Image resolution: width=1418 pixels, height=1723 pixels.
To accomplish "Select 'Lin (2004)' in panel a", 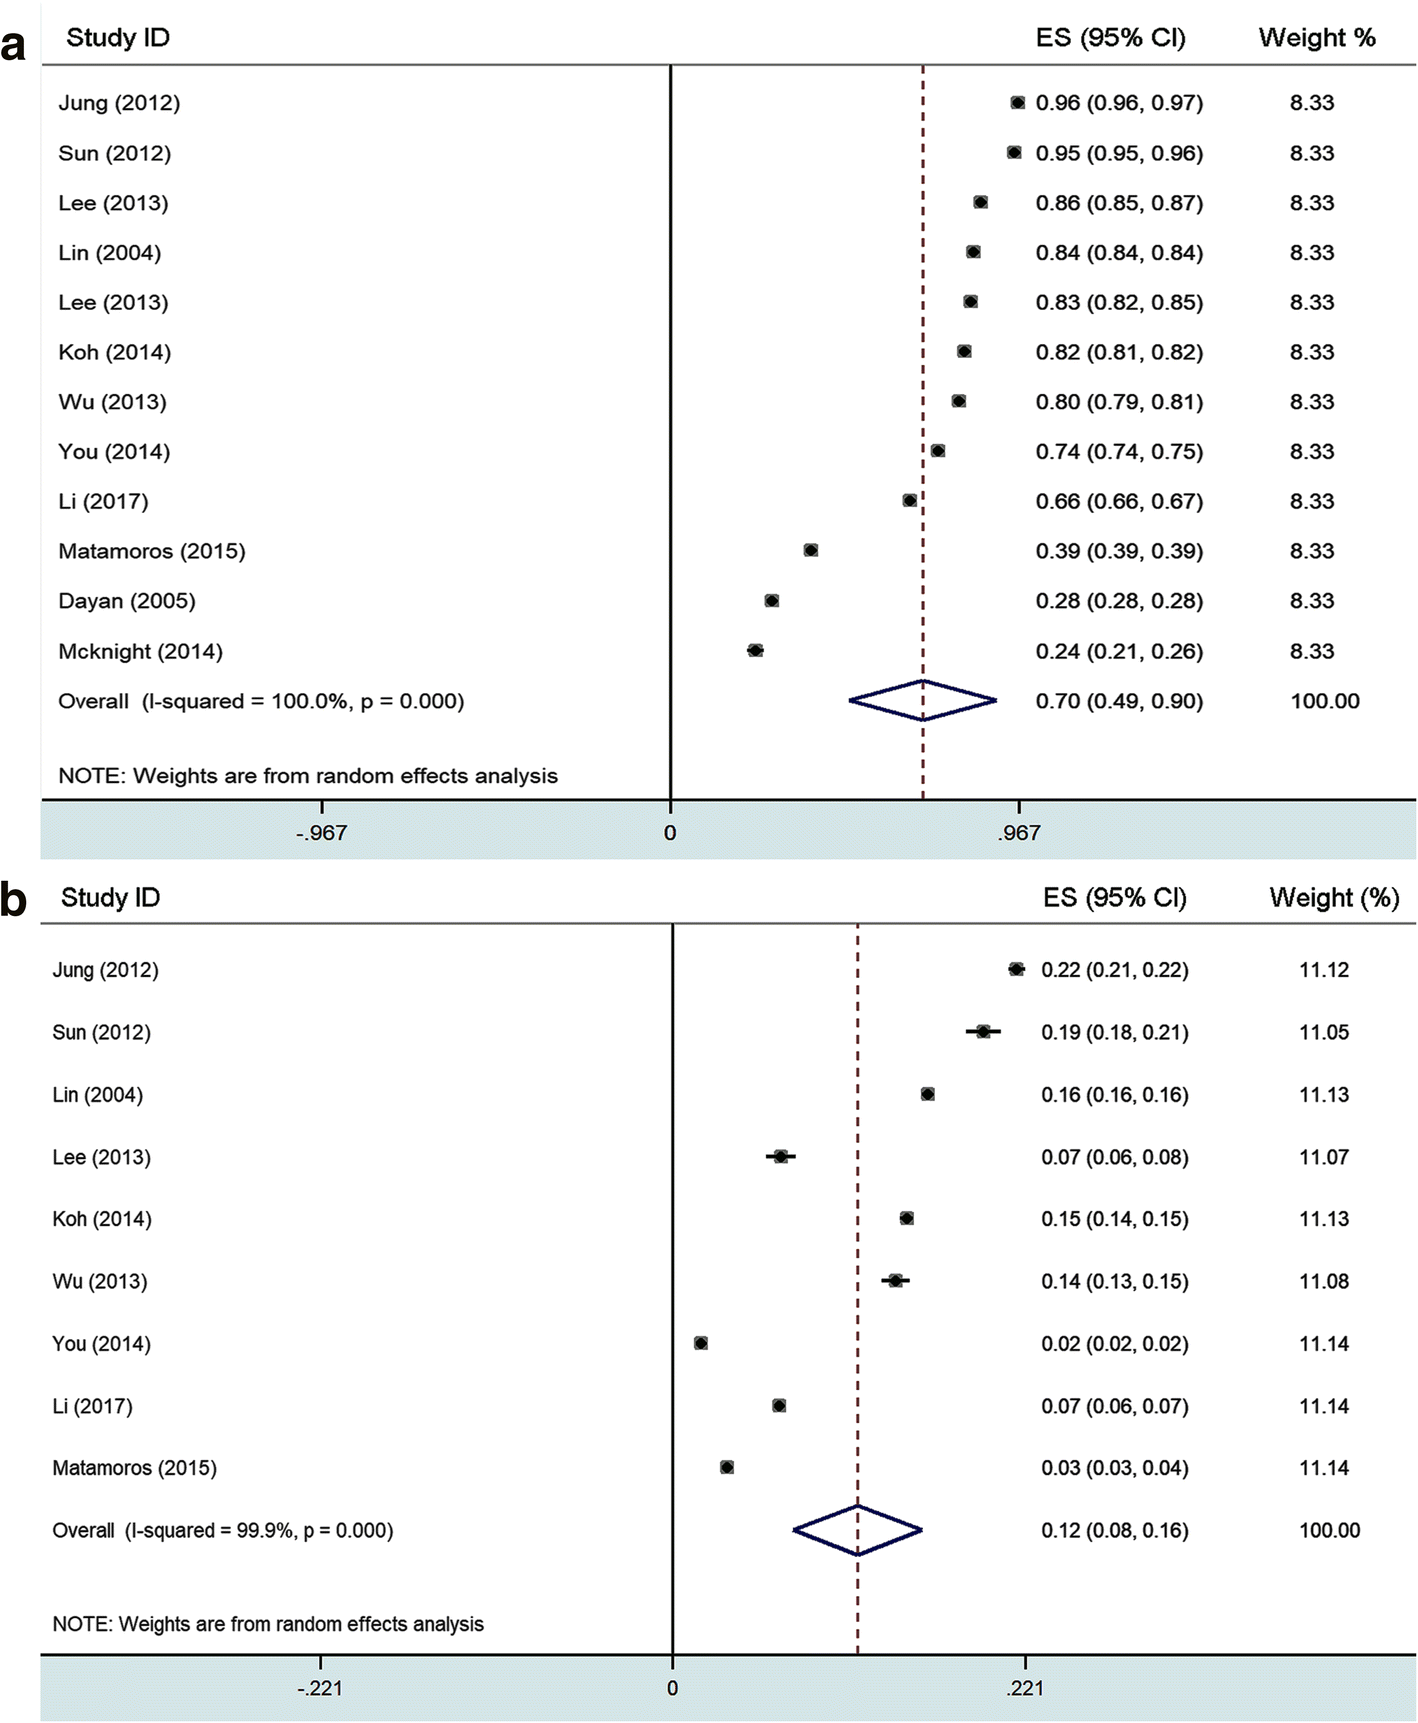I will pyautogui.click(x=109, y=253).
